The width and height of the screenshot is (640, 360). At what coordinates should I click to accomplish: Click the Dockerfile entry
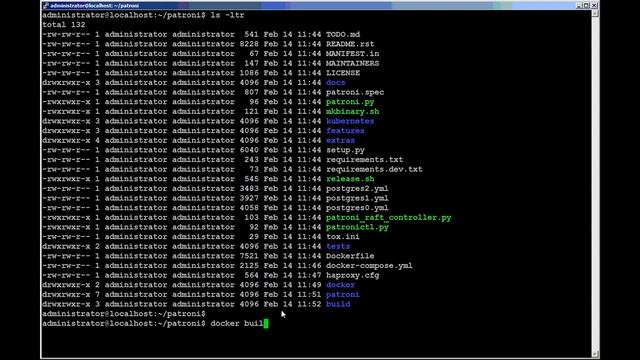pos(350,256)
